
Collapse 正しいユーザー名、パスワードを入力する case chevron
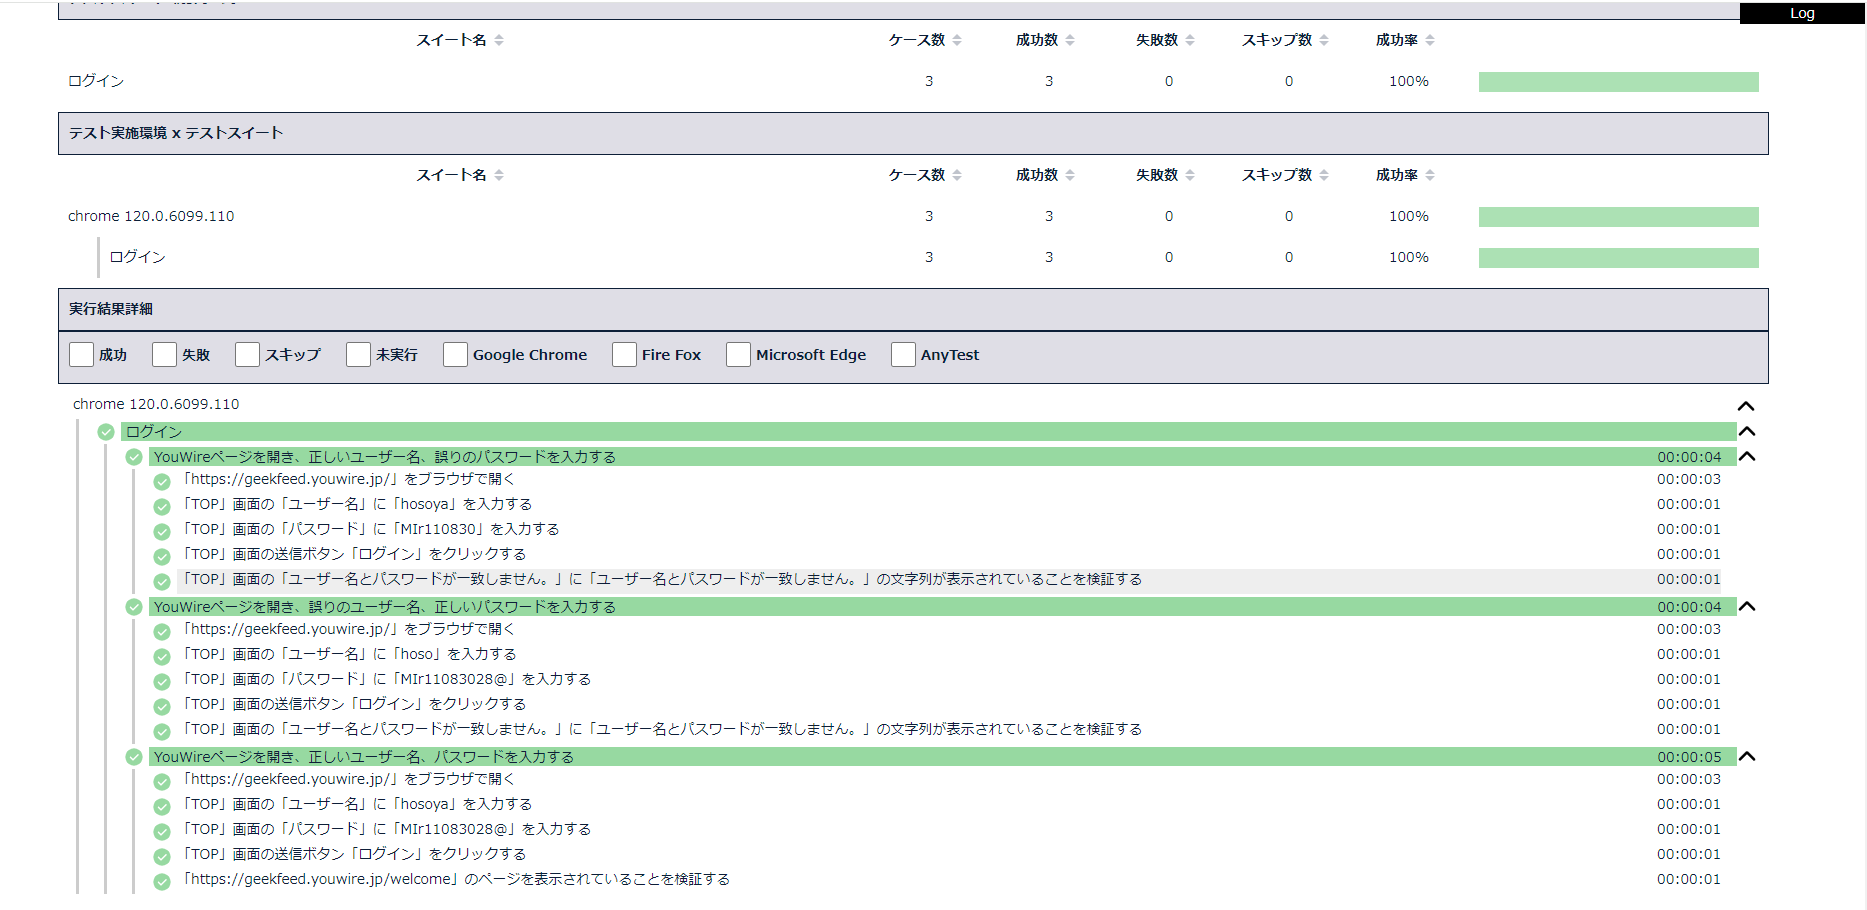pyautogui.click(x=1747, y=756)
